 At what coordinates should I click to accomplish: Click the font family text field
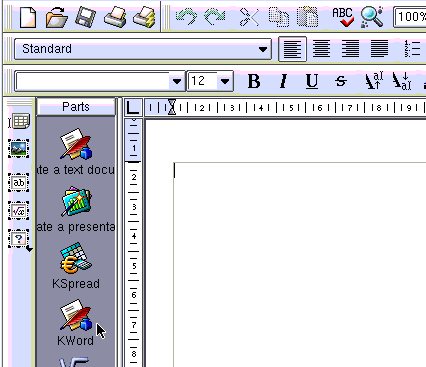[x=92, y=81]
